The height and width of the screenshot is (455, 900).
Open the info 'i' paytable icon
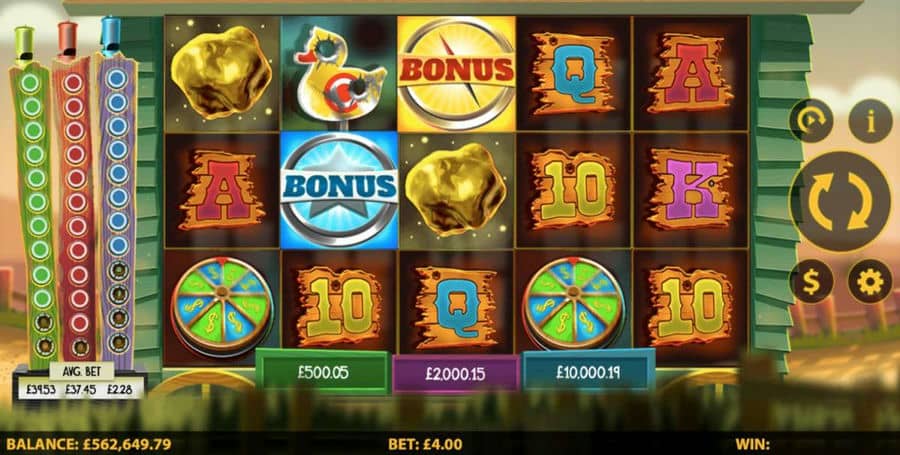(x=870, y=121)
